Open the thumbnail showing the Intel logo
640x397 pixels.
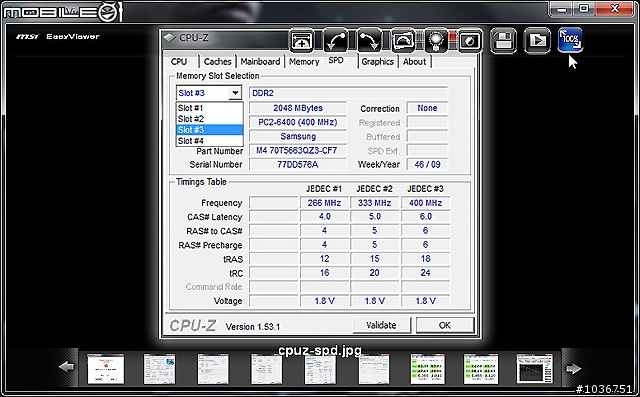(x=160, y=369)
